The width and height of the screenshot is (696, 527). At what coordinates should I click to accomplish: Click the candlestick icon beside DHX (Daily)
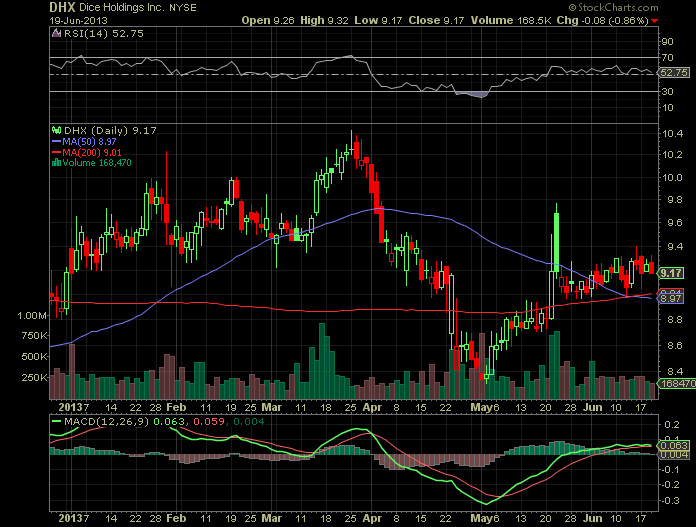click(56, 131)
